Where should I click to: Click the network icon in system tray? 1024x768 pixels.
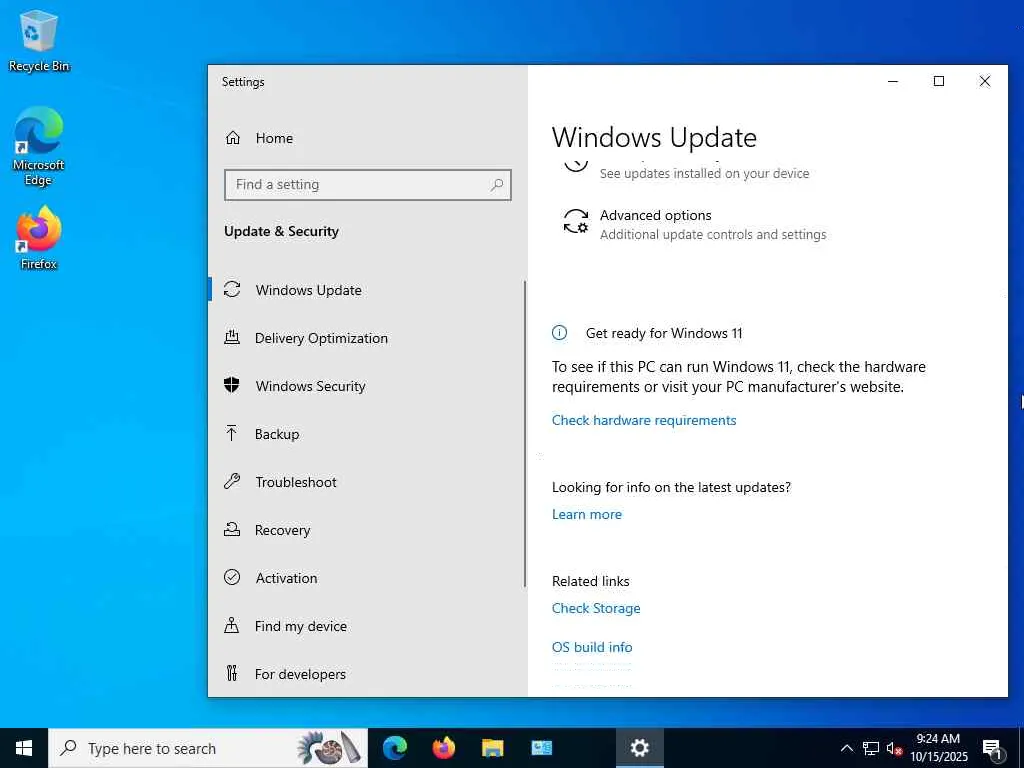click(871, 748)
